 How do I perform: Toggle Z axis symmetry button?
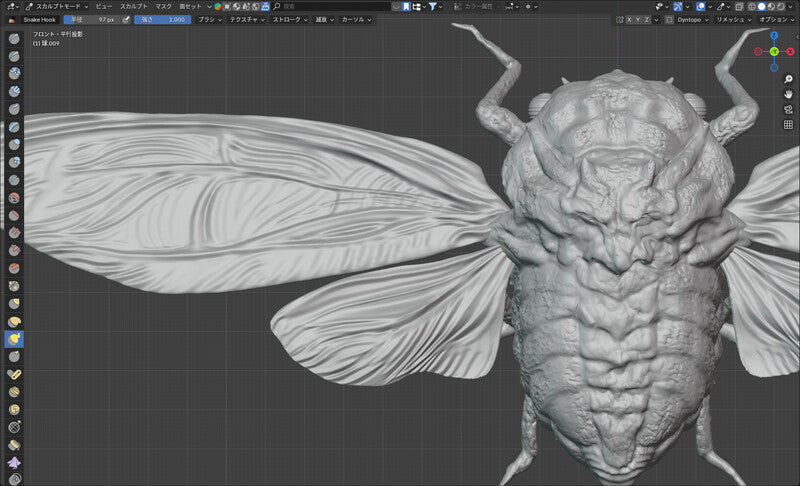click(x=649, y=19)
